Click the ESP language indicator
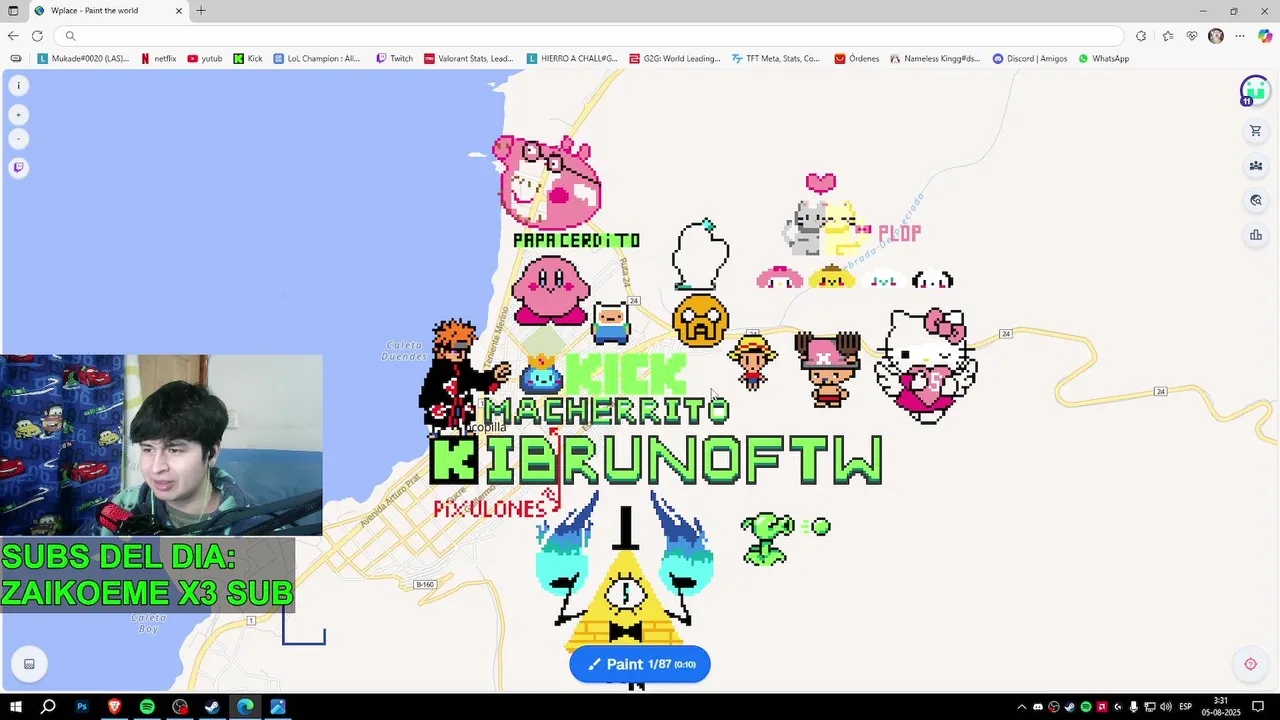The height and width of the screenshot is (720, 1280). [x=1186, y=707]
